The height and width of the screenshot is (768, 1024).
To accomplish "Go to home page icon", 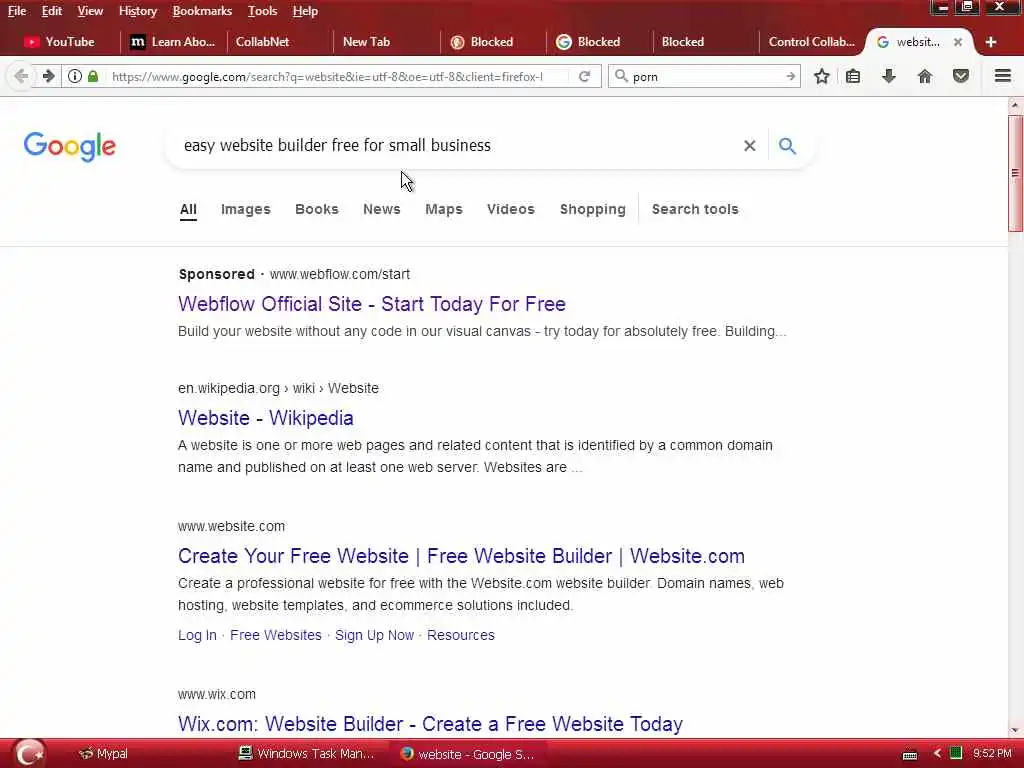I will tap(925, 76).
